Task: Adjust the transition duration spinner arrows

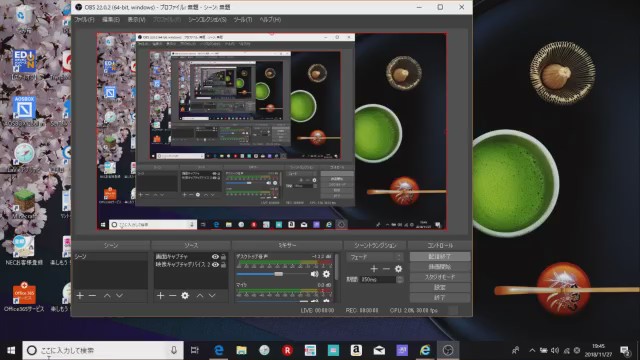Action: [400, 280]
